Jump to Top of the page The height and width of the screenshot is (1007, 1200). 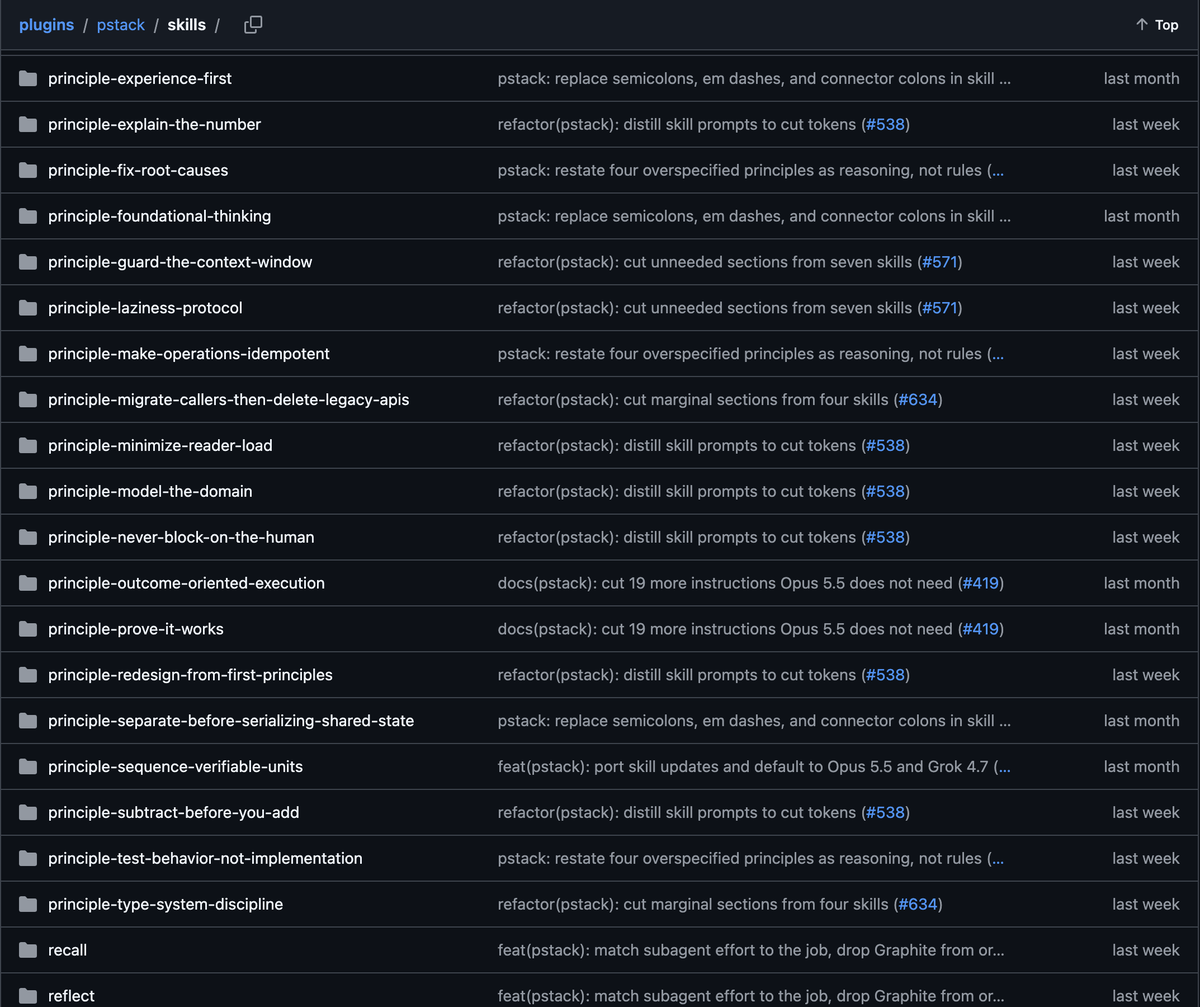1157,25
